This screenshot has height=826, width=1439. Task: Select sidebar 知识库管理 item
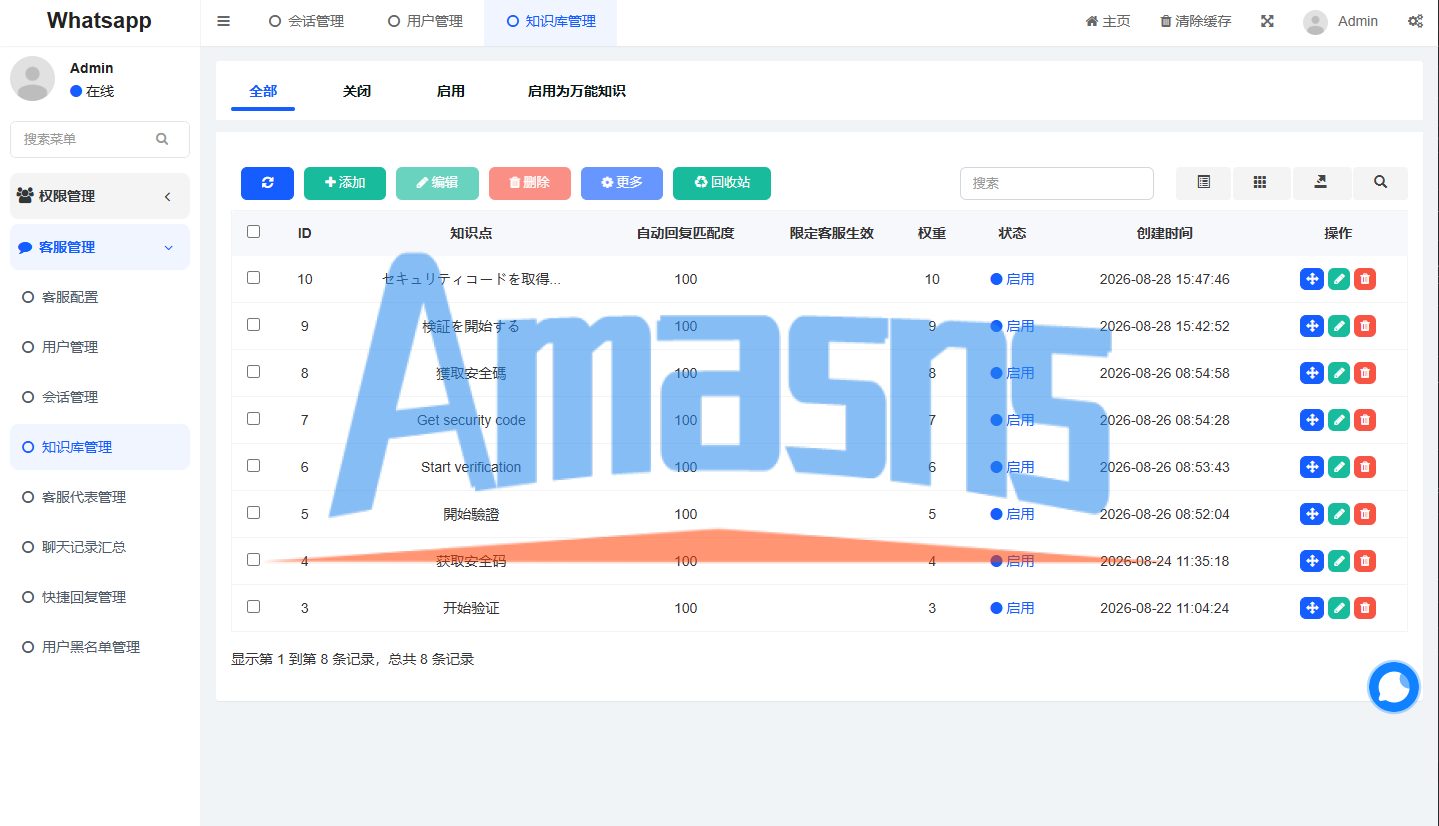(x=100, y=447)
